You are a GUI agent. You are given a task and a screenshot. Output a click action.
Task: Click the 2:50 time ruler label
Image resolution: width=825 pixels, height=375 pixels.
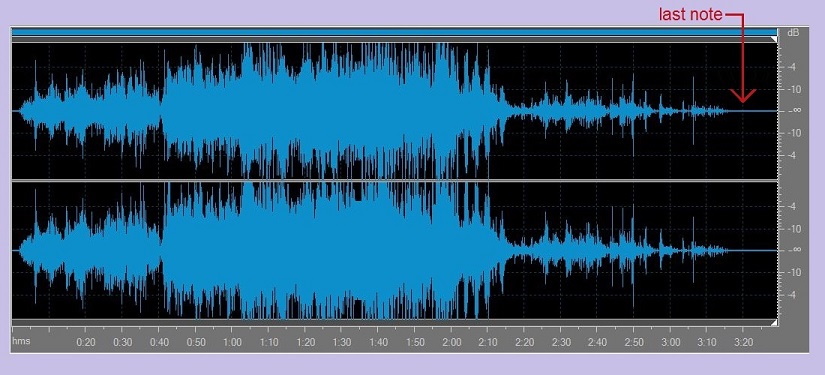click(x=634, y=342)
